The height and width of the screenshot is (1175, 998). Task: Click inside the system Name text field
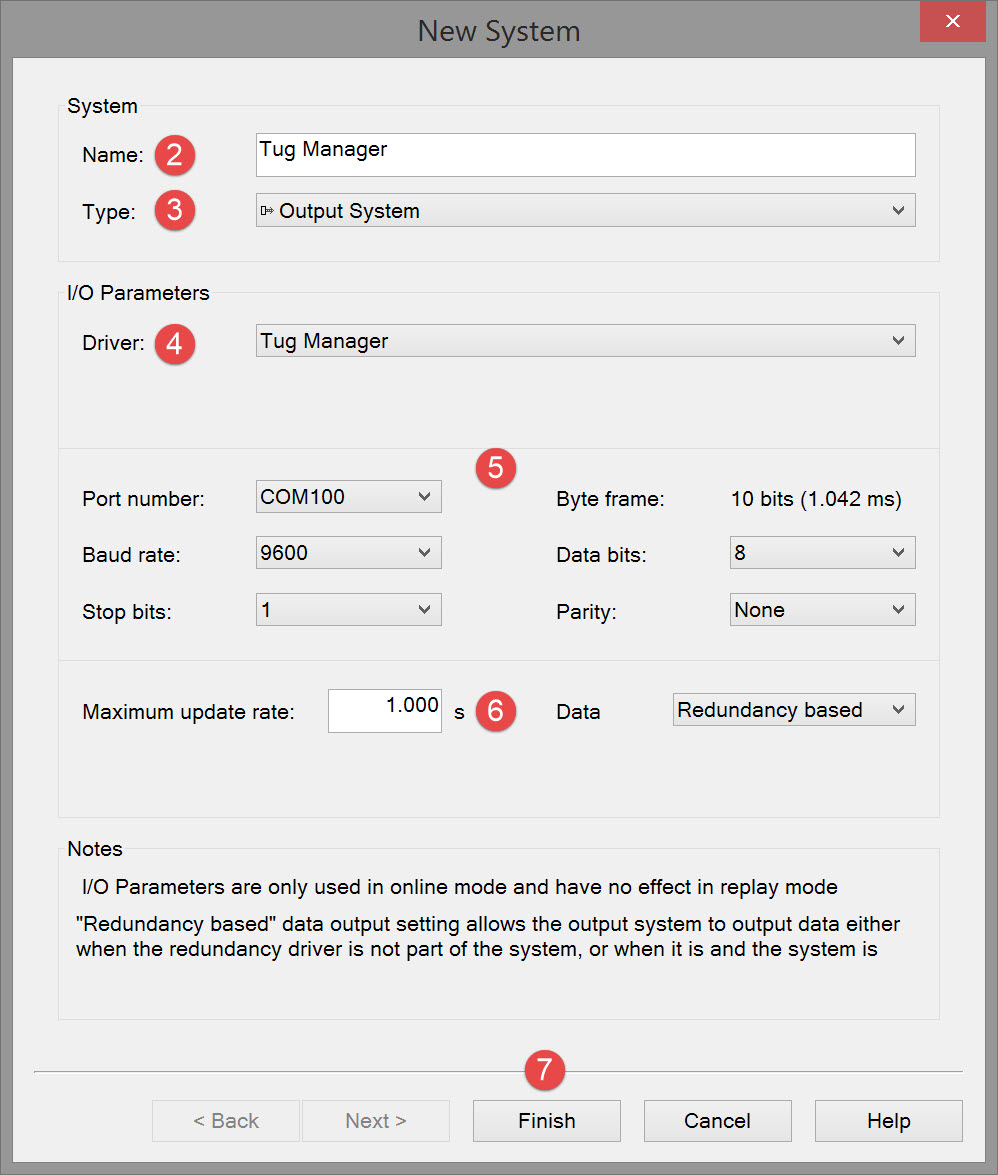tap(585, 155)
